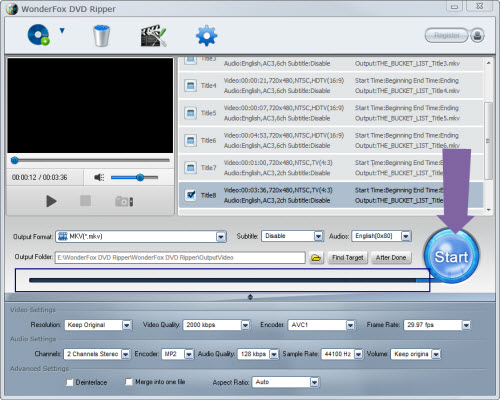Viewport: 500px width, 400px height.
Task: Adjust the volume slider handle
Action: point(140,177)
